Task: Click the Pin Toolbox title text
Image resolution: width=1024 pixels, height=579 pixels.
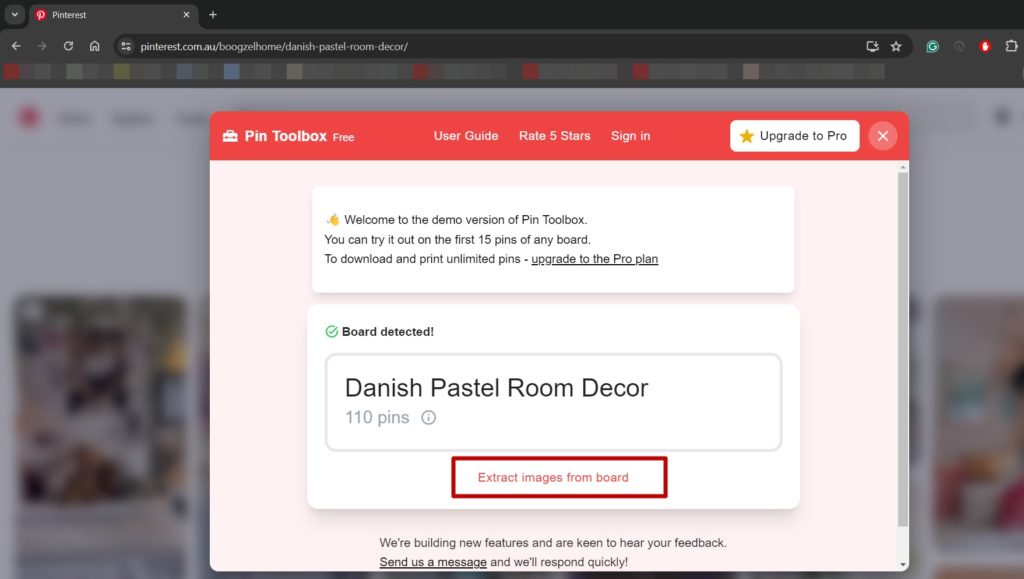Action: tap(285, 136)
